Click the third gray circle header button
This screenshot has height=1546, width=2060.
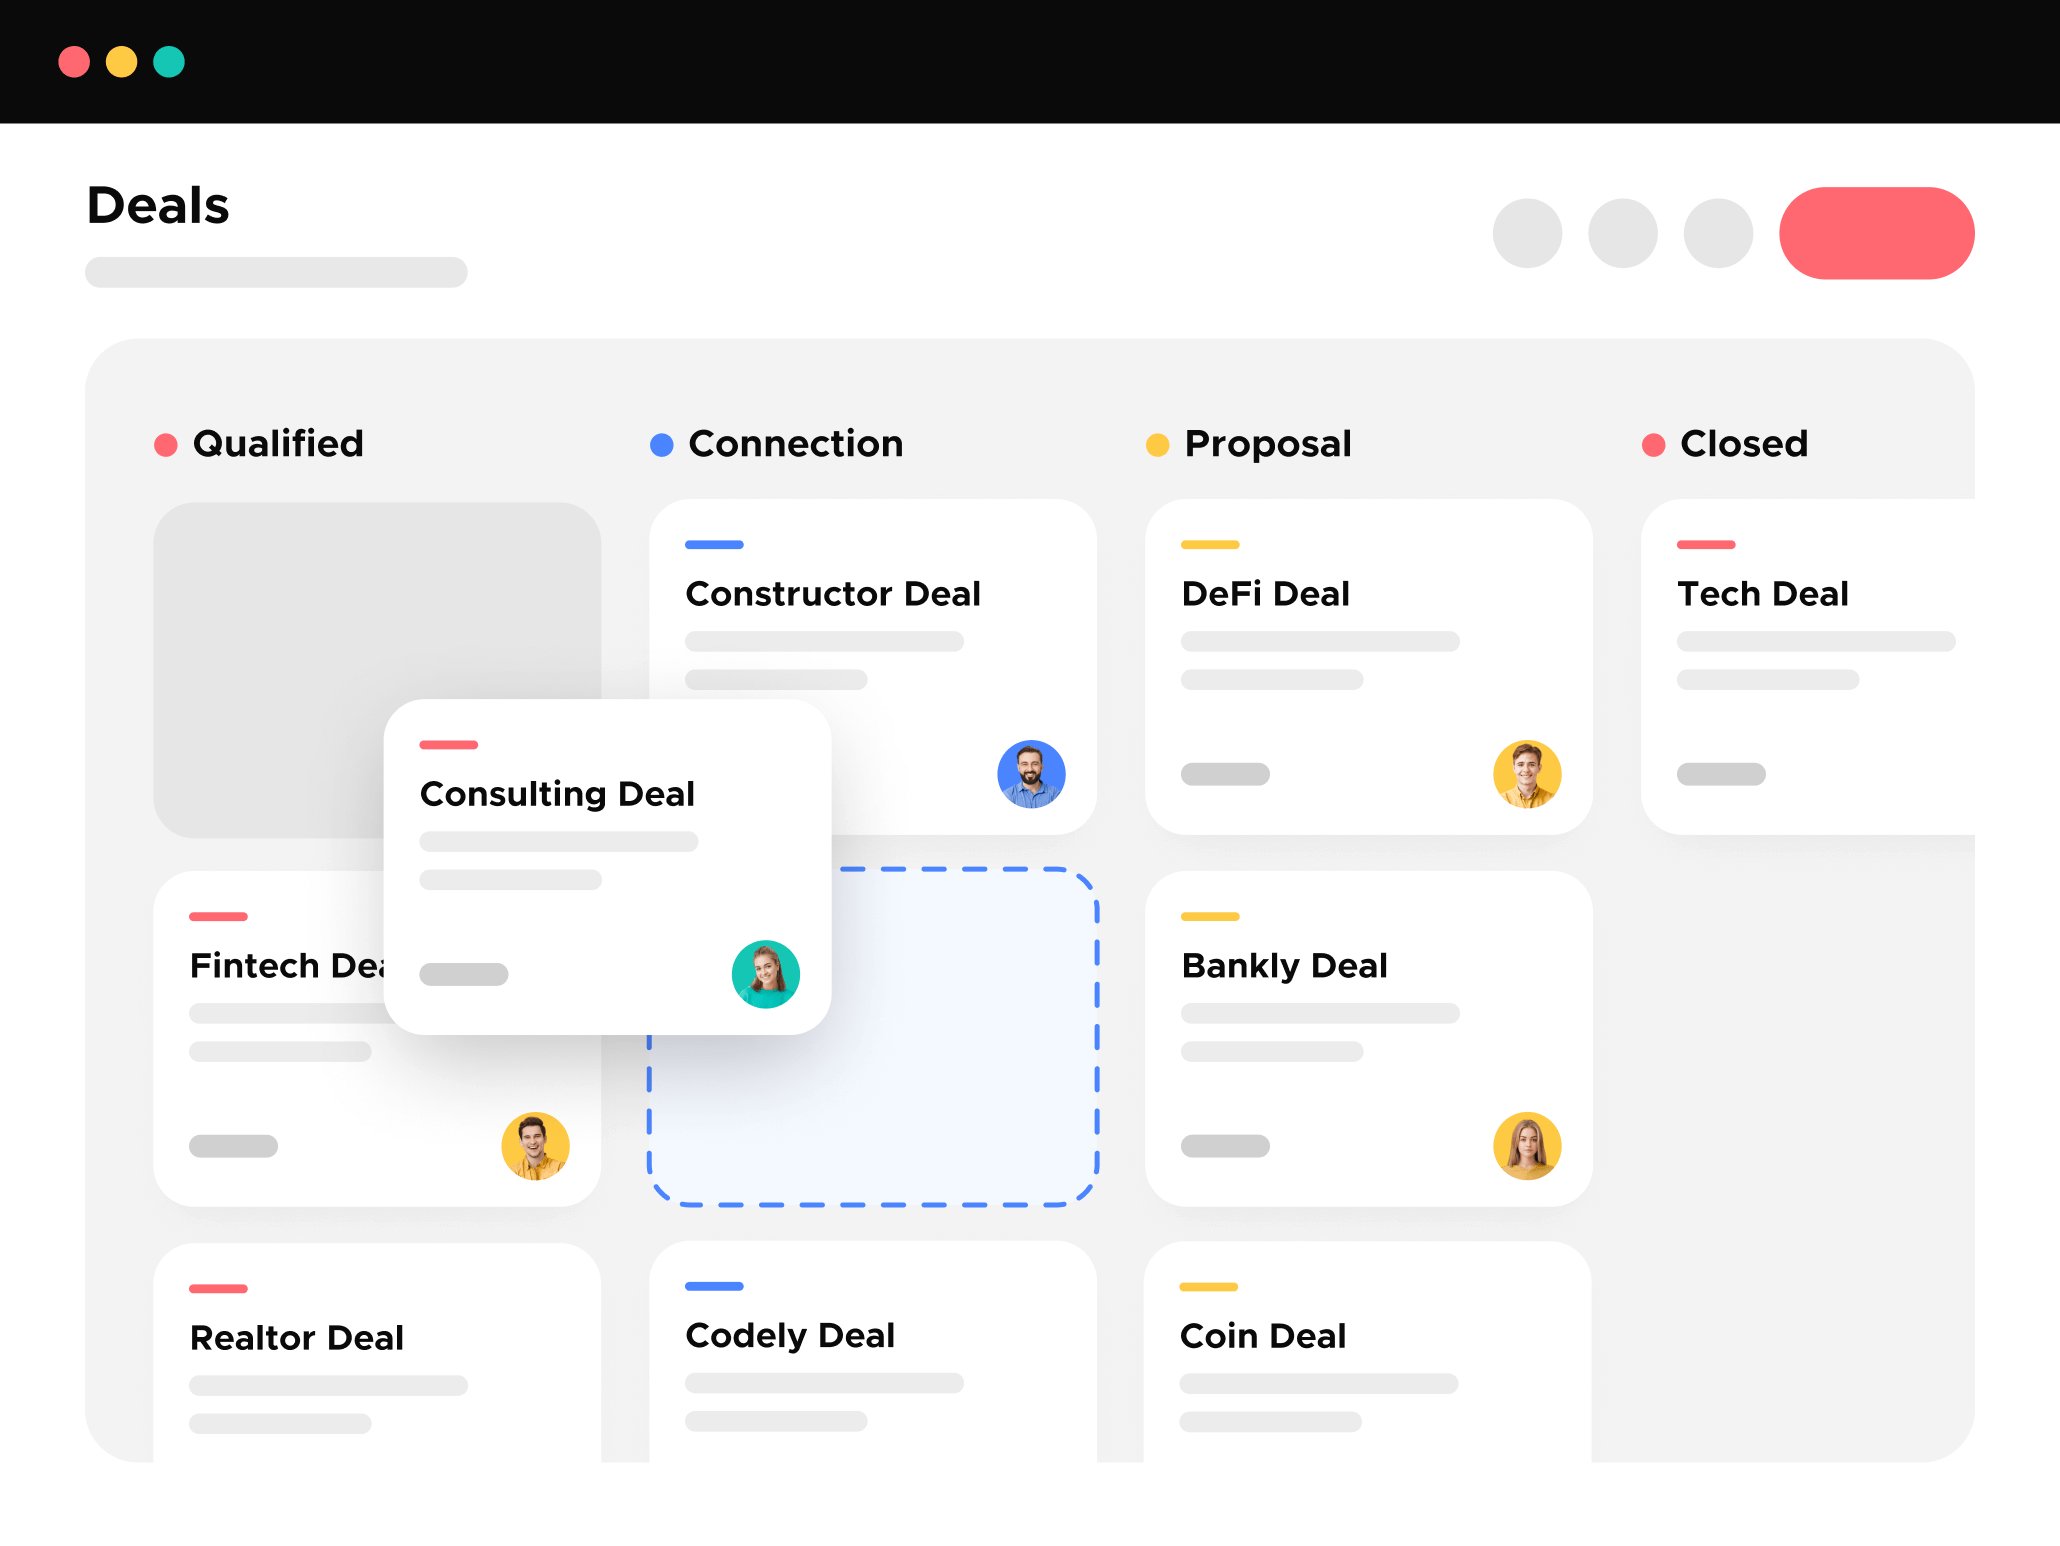1718,233
